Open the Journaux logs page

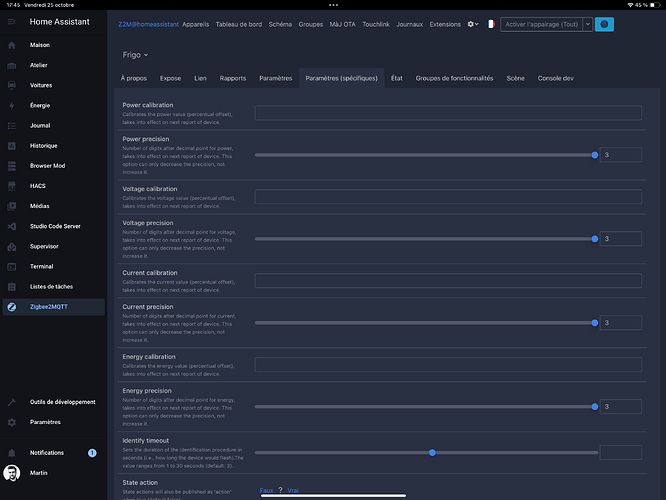[409, 24]
